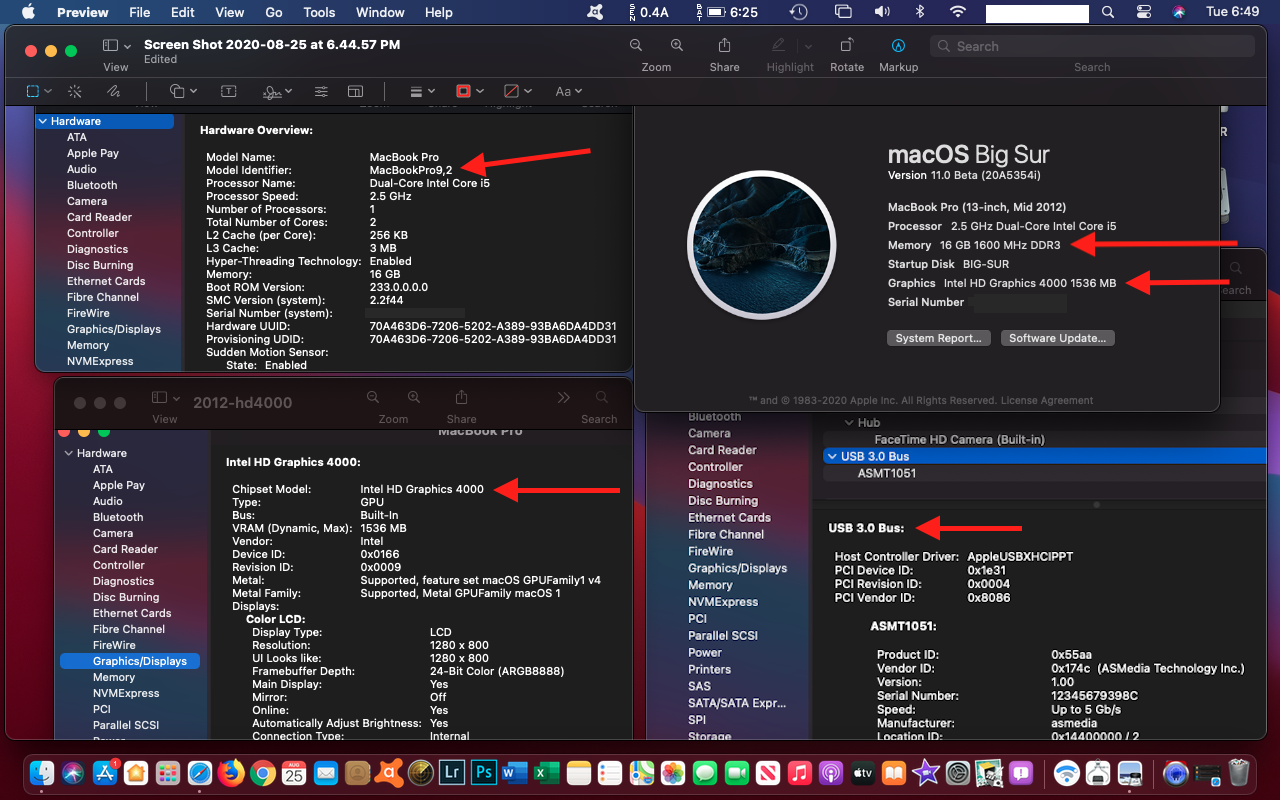Select NVMExpress in the 2012-hd4000 sidebar
This screenshot has width=1280, height=800.
(126, 693)
